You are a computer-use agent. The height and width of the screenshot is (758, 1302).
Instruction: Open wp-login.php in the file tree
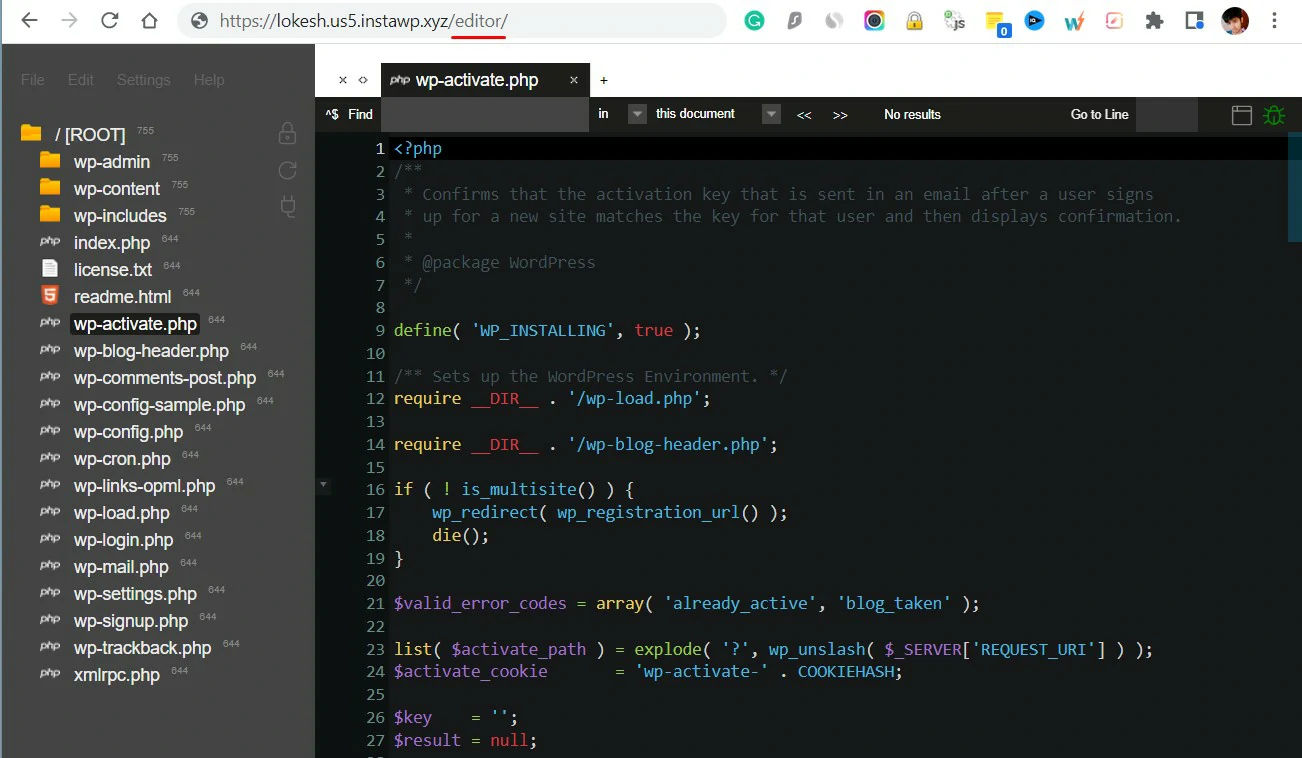coord(123,539)
